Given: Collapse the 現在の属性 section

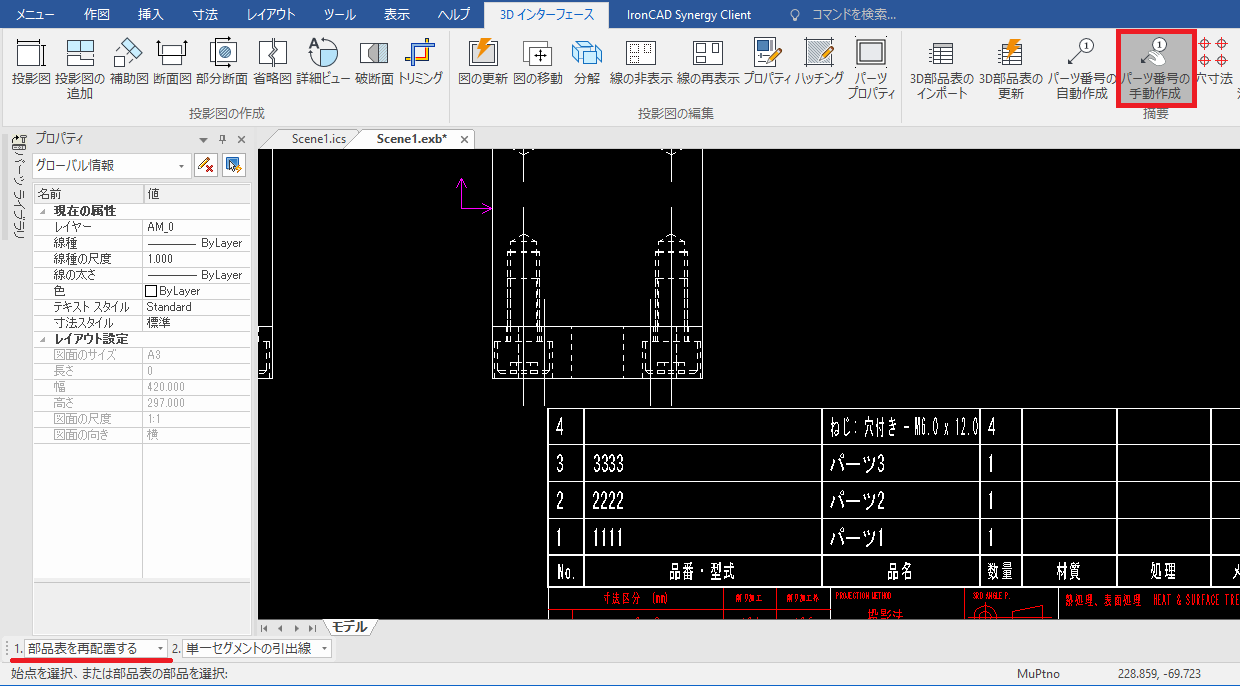Looking at the screenshot, I should pyautogui.click(x=43, y=211).
